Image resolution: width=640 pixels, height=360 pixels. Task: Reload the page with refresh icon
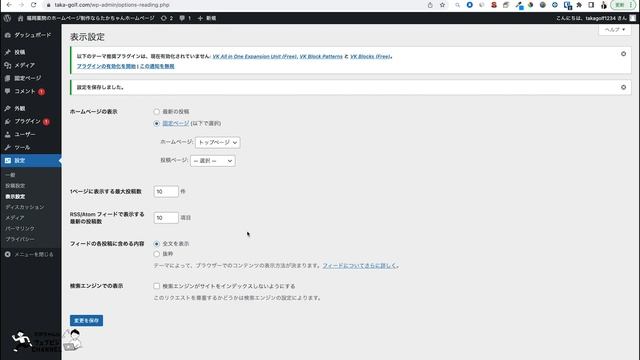click(x=34, y=5)
